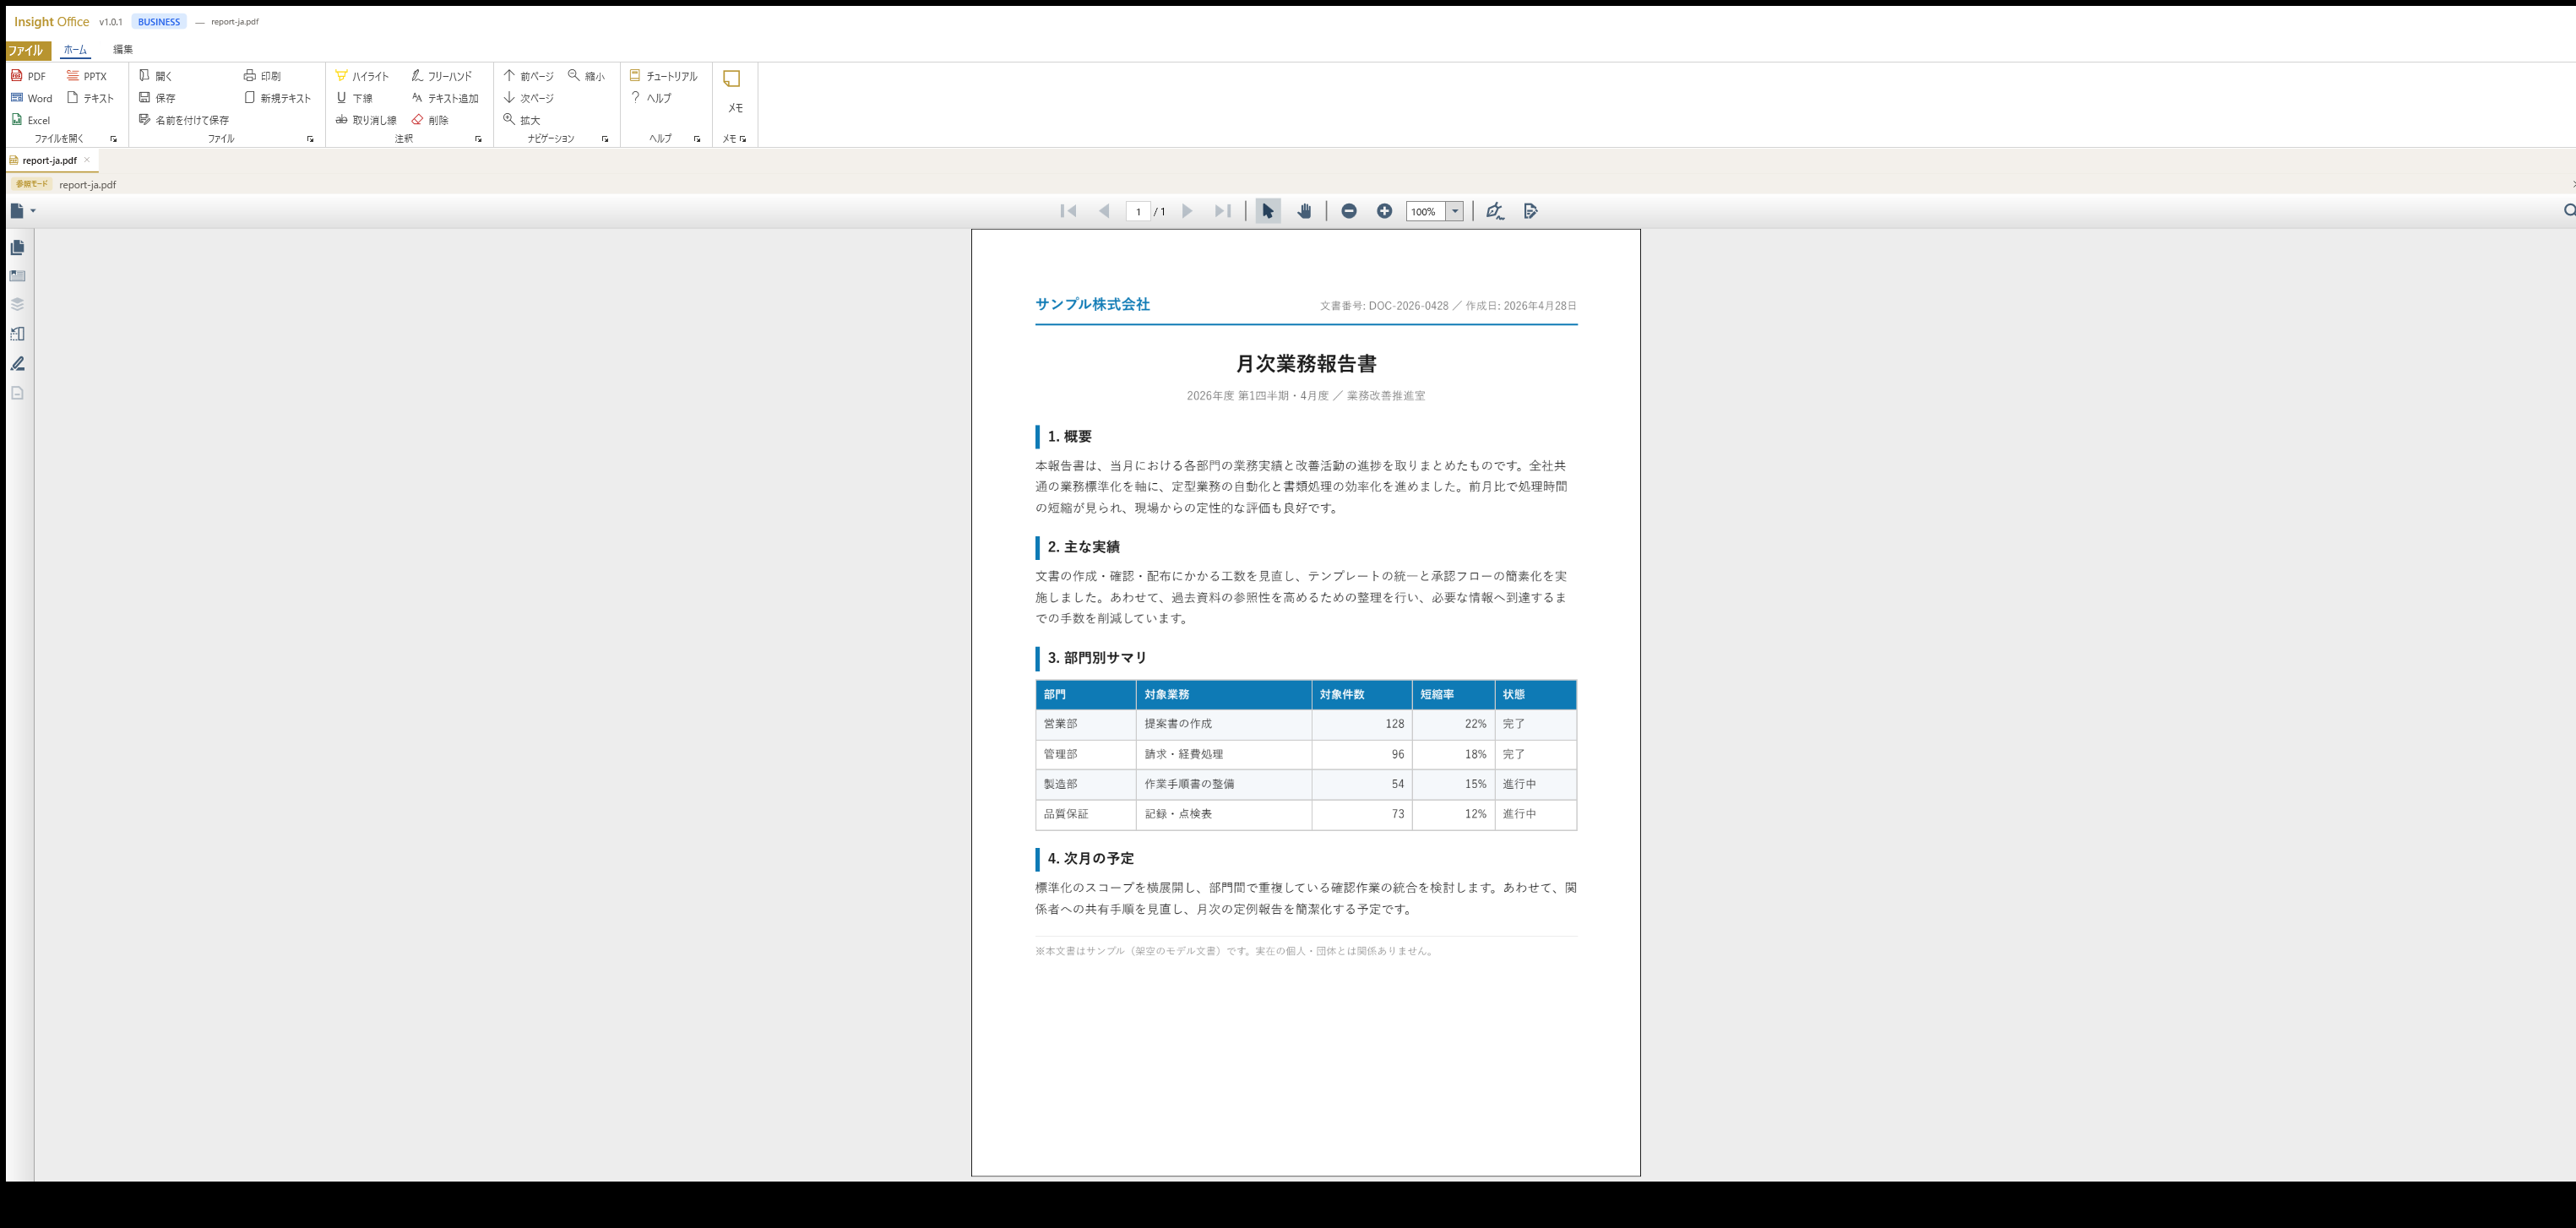The height and width of the screenshot is (1228, 2576).
Task: Expand the メモ group dialog launcher
Action: tap(743, 139)
